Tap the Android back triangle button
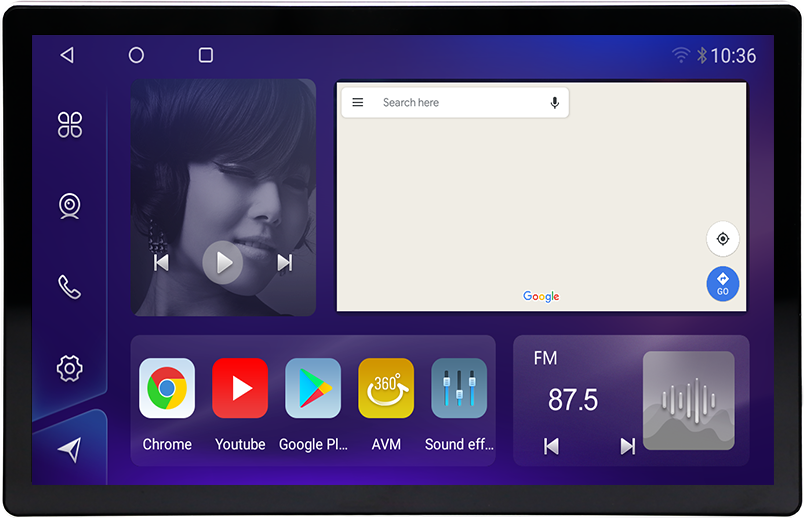Viewport: 804px width, 518px height. click(67, 55)
